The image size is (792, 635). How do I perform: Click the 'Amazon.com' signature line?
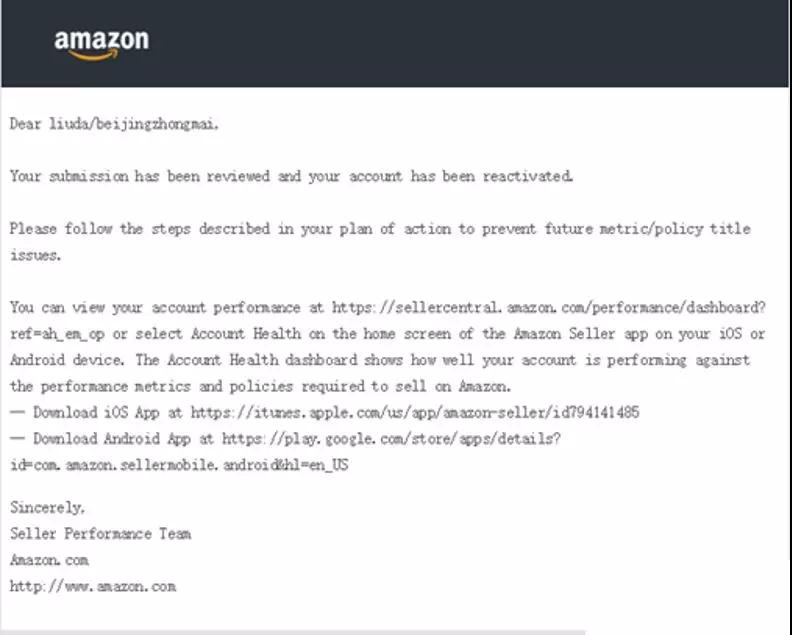(x=50, y=560)
